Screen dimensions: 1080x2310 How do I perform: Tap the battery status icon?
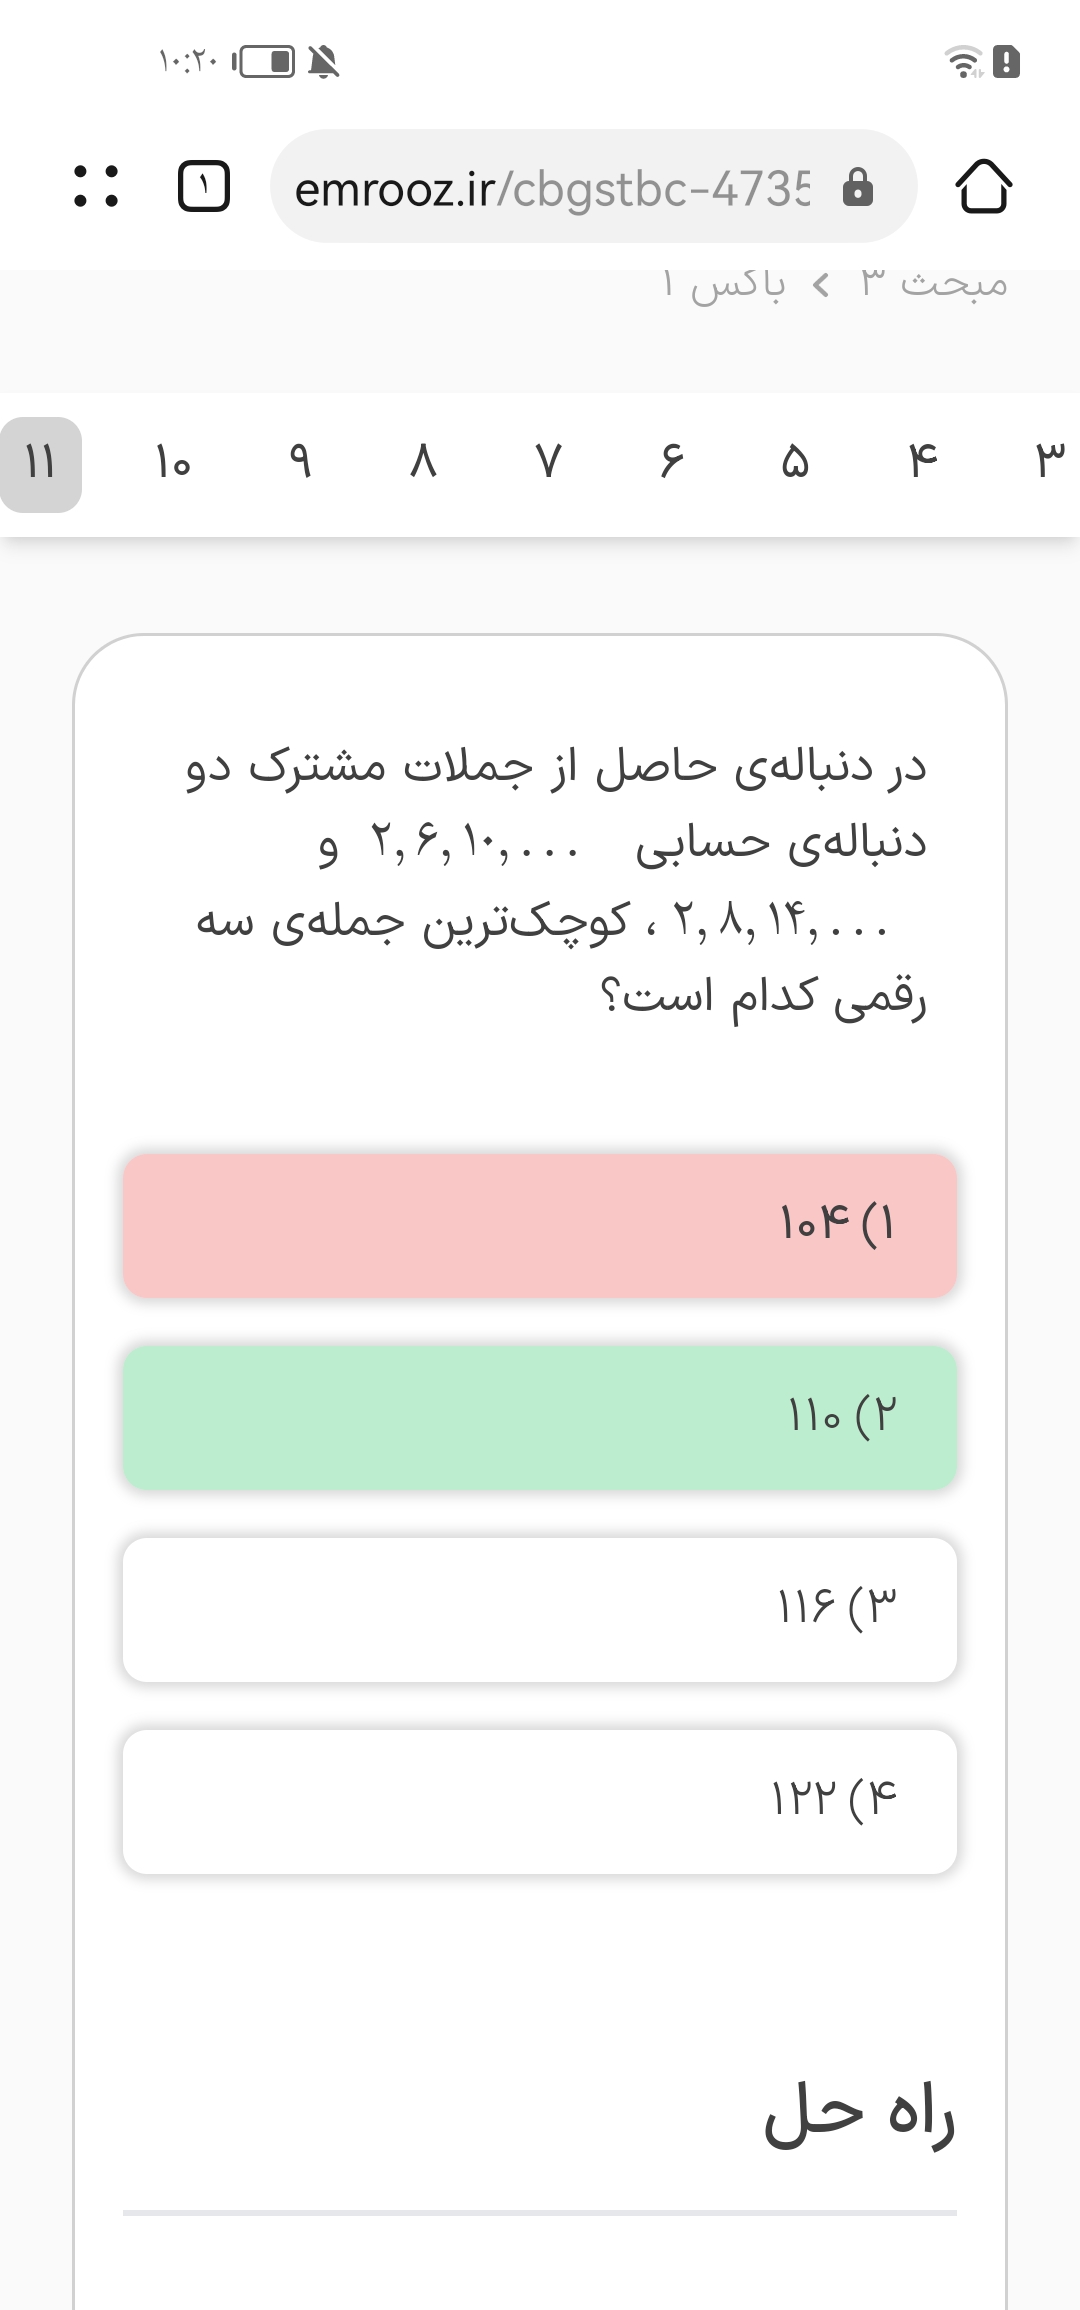pyautogui.click(x=265, y=62)
